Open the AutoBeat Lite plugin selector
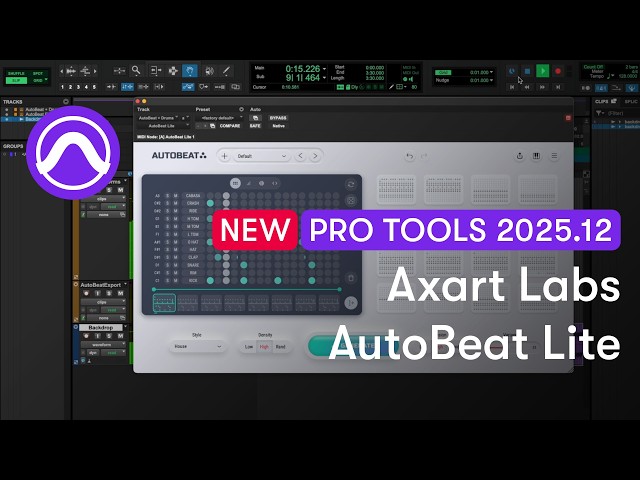Image resolution: width=640 pixels, height=480 pixels. click(163, 126)
